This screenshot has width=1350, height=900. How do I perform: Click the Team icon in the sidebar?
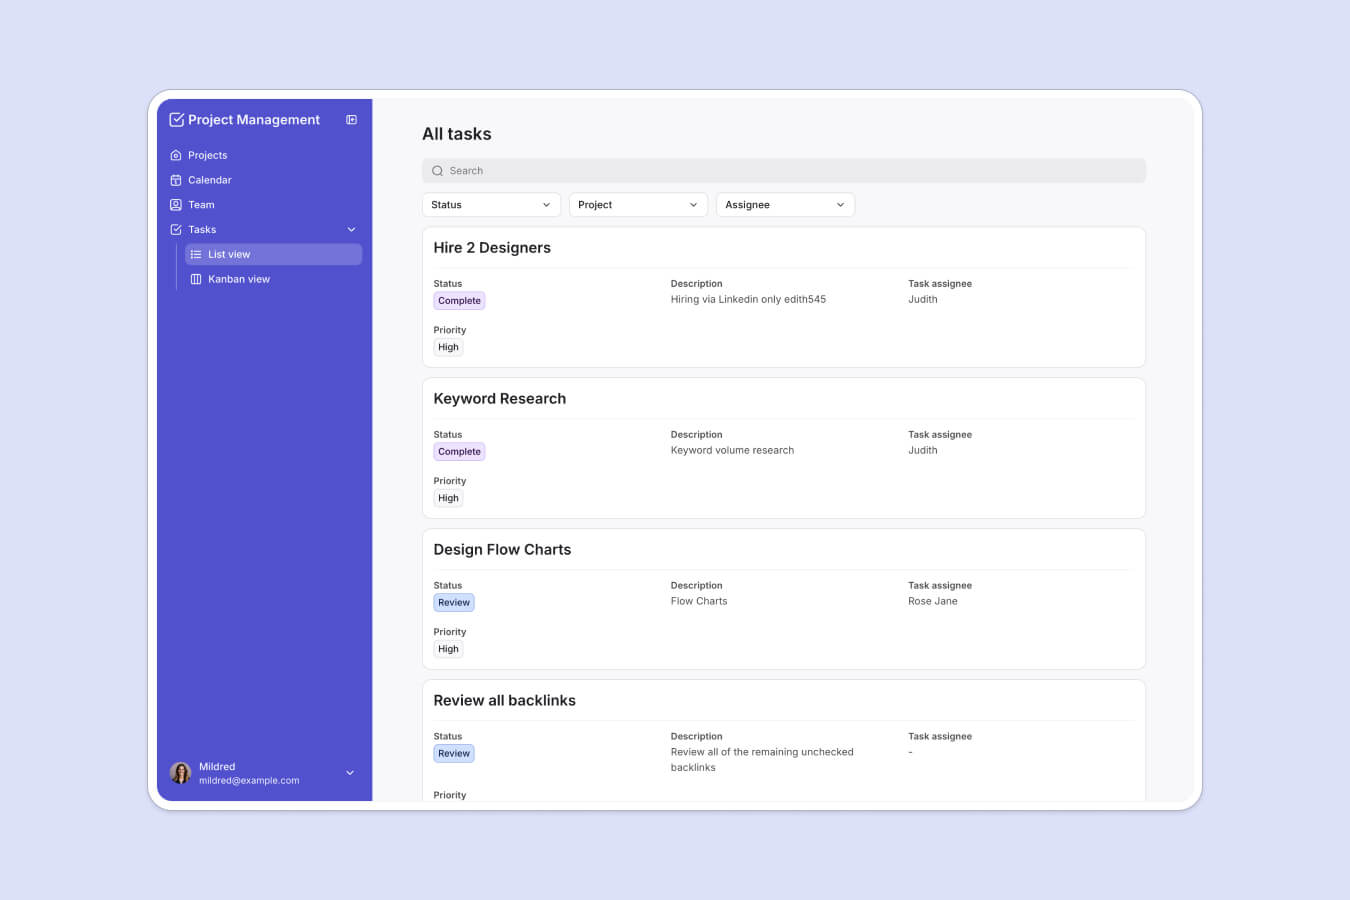click(x=176, y=205)
